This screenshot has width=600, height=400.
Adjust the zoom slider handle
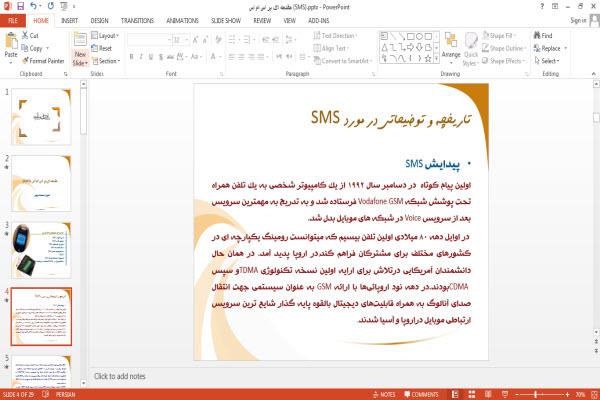[x=535, y=394]
